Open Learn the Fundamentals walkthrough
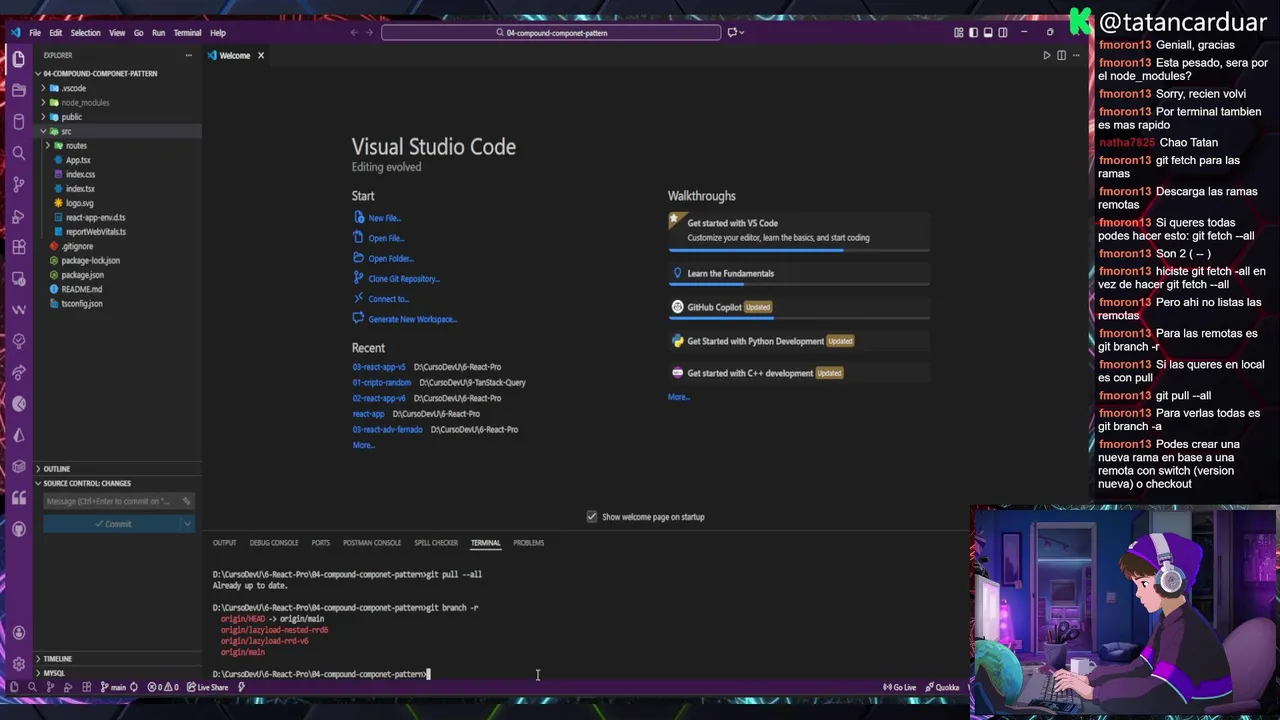The image size is (1280, 720). 798,275
